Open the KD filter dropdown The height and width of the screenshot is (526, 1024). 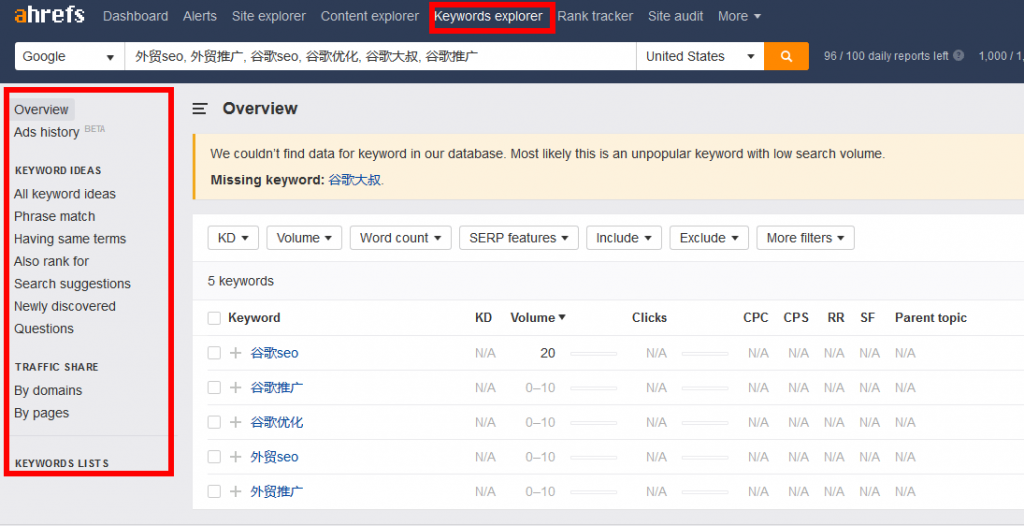pyautogui.click(x=233, y=238)
